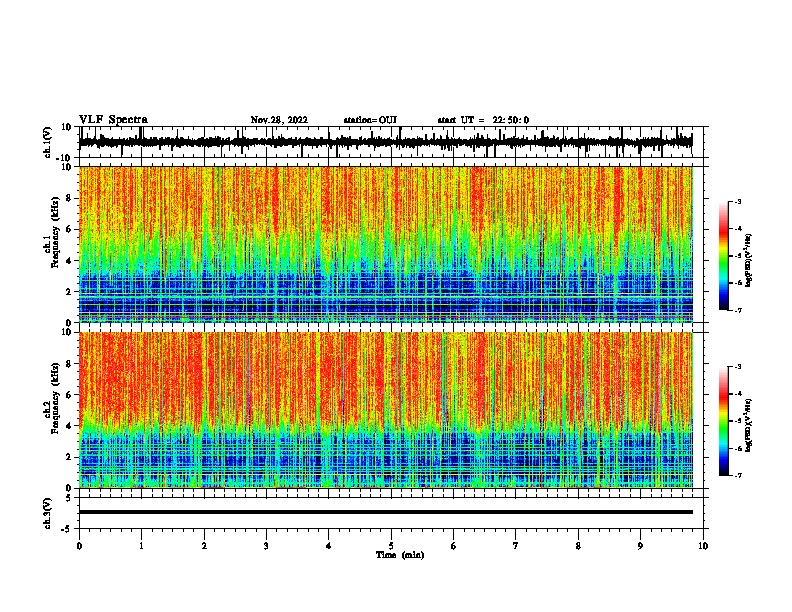Select the "Time (min)" x-axis label

coord(400,555)
